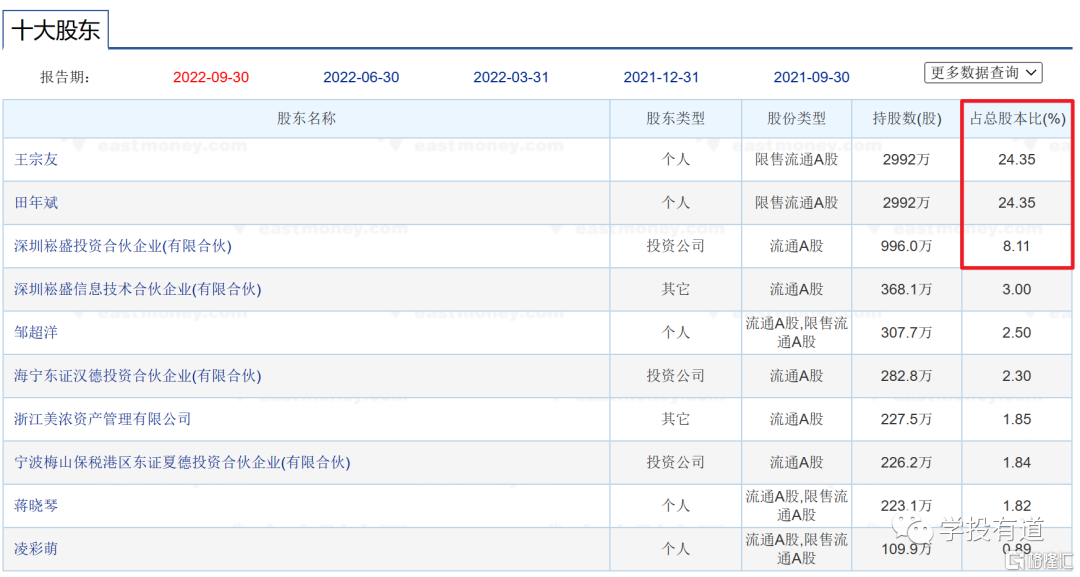Open shareholder link 邹超洋

pyautogui.click(x=36, y=333)
